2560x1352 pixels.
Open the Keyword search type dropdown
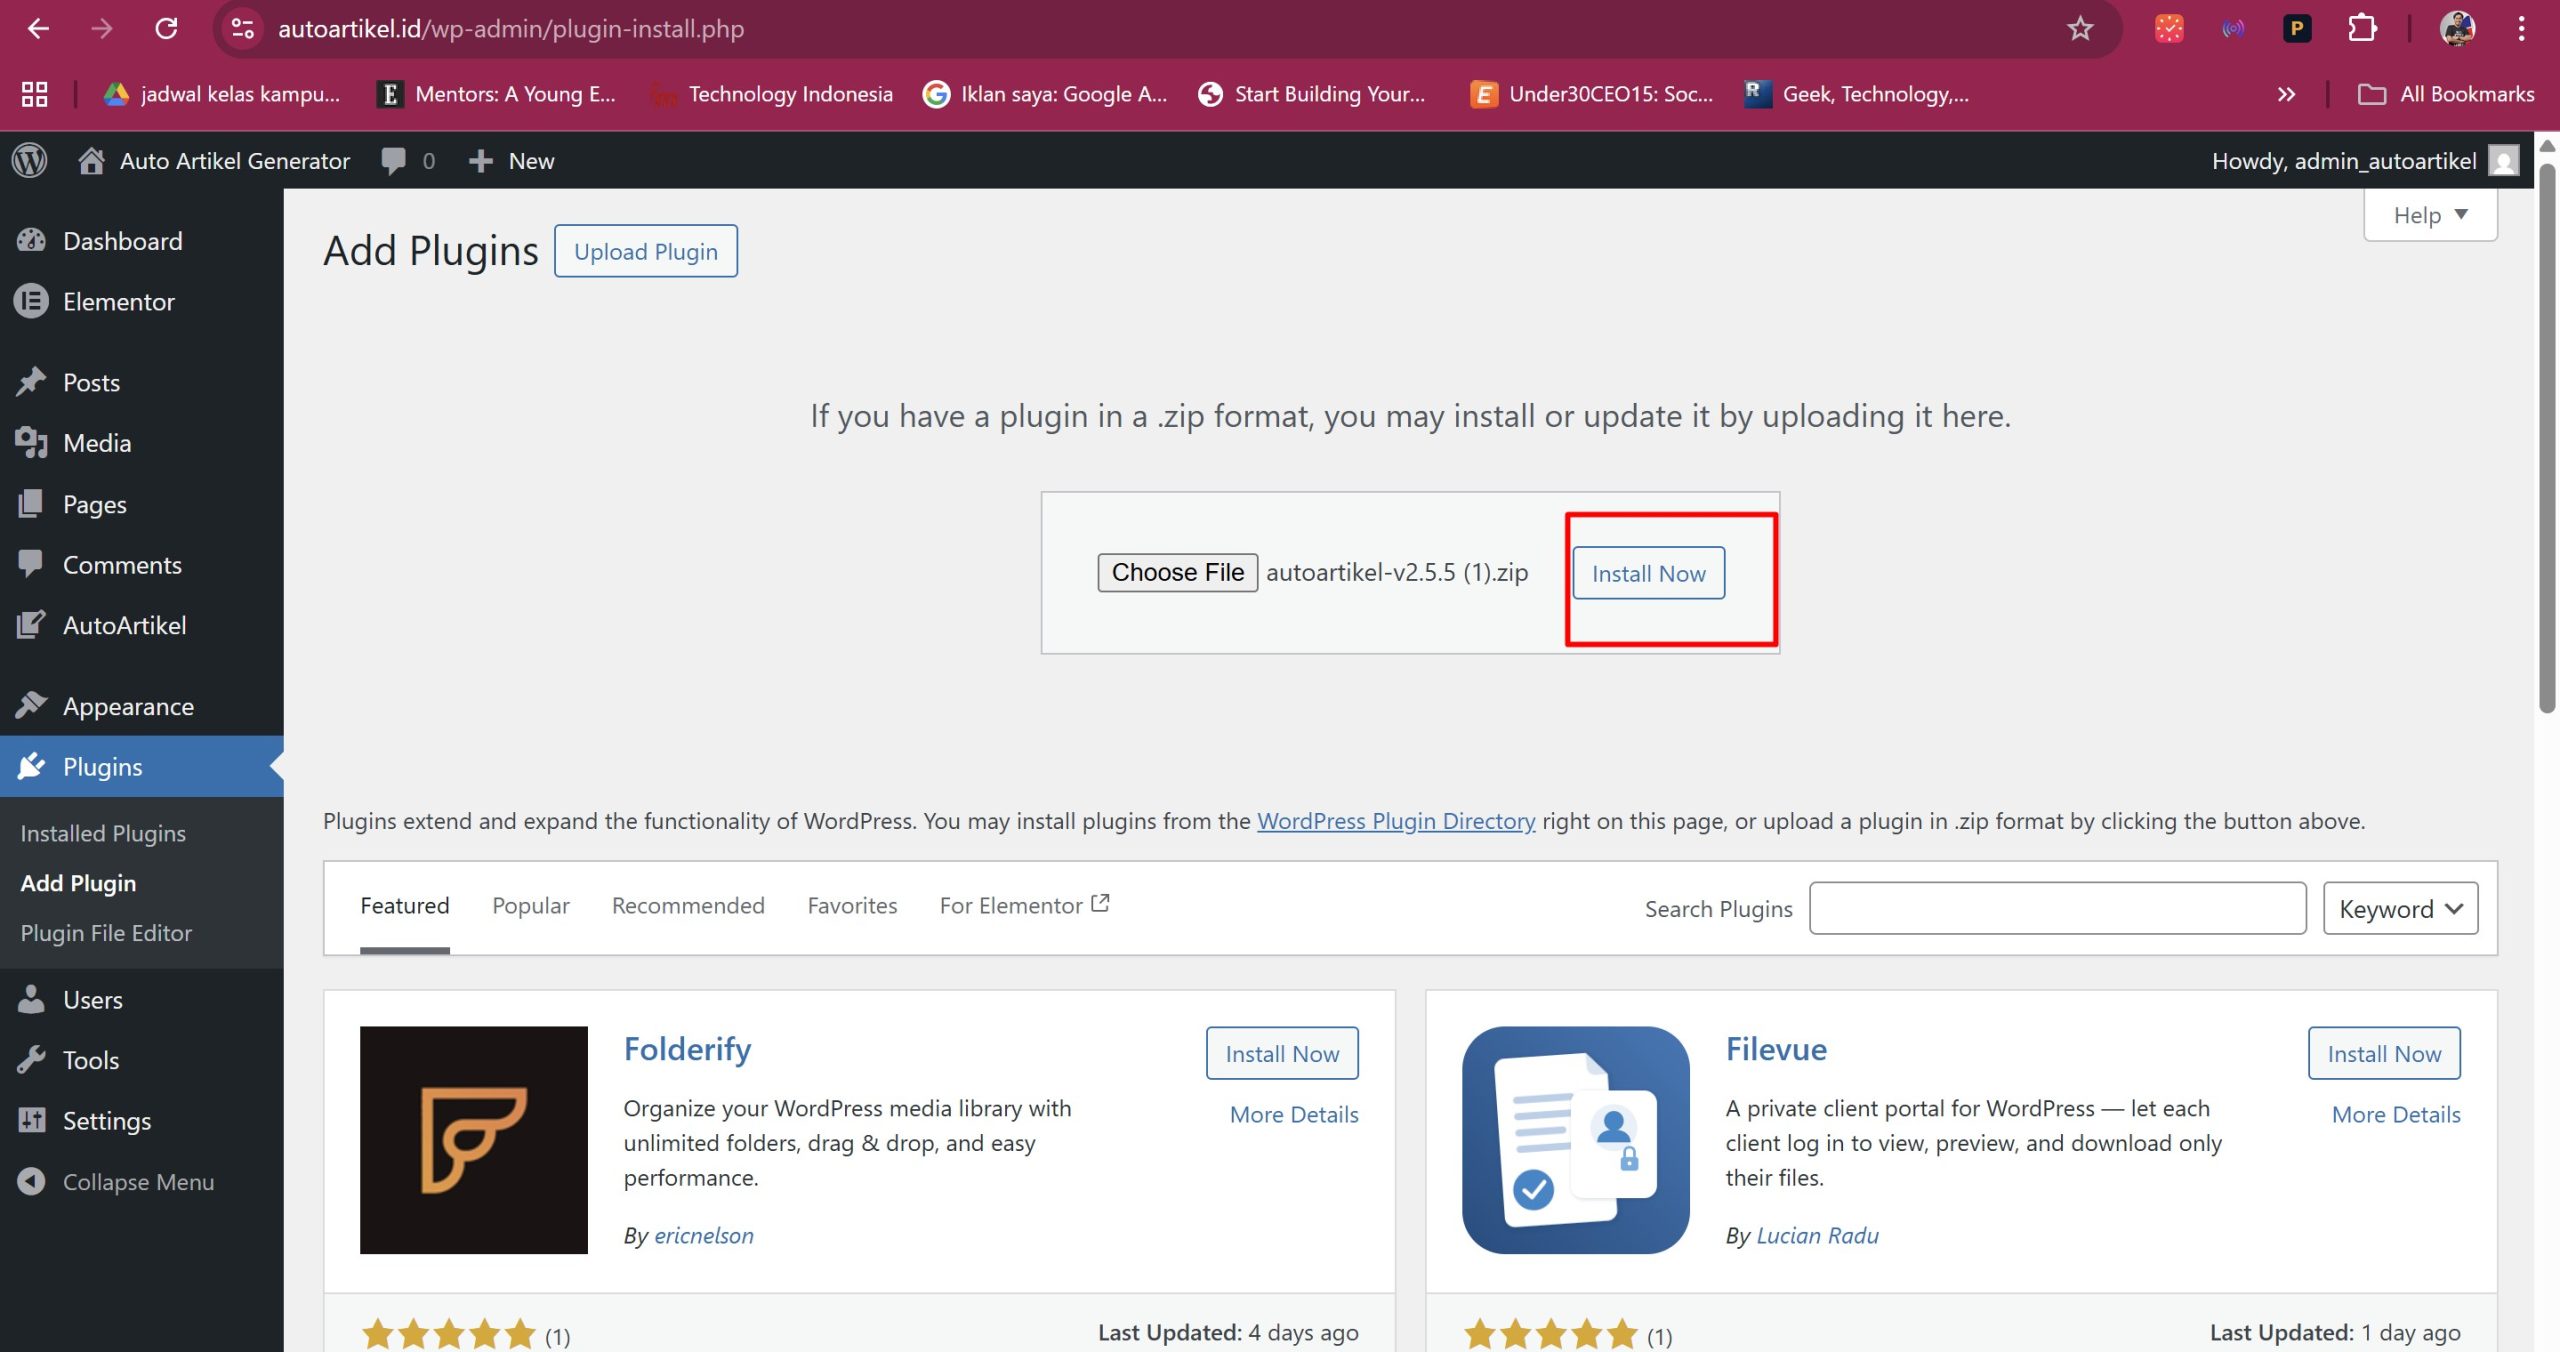[x=2399, y=908]
